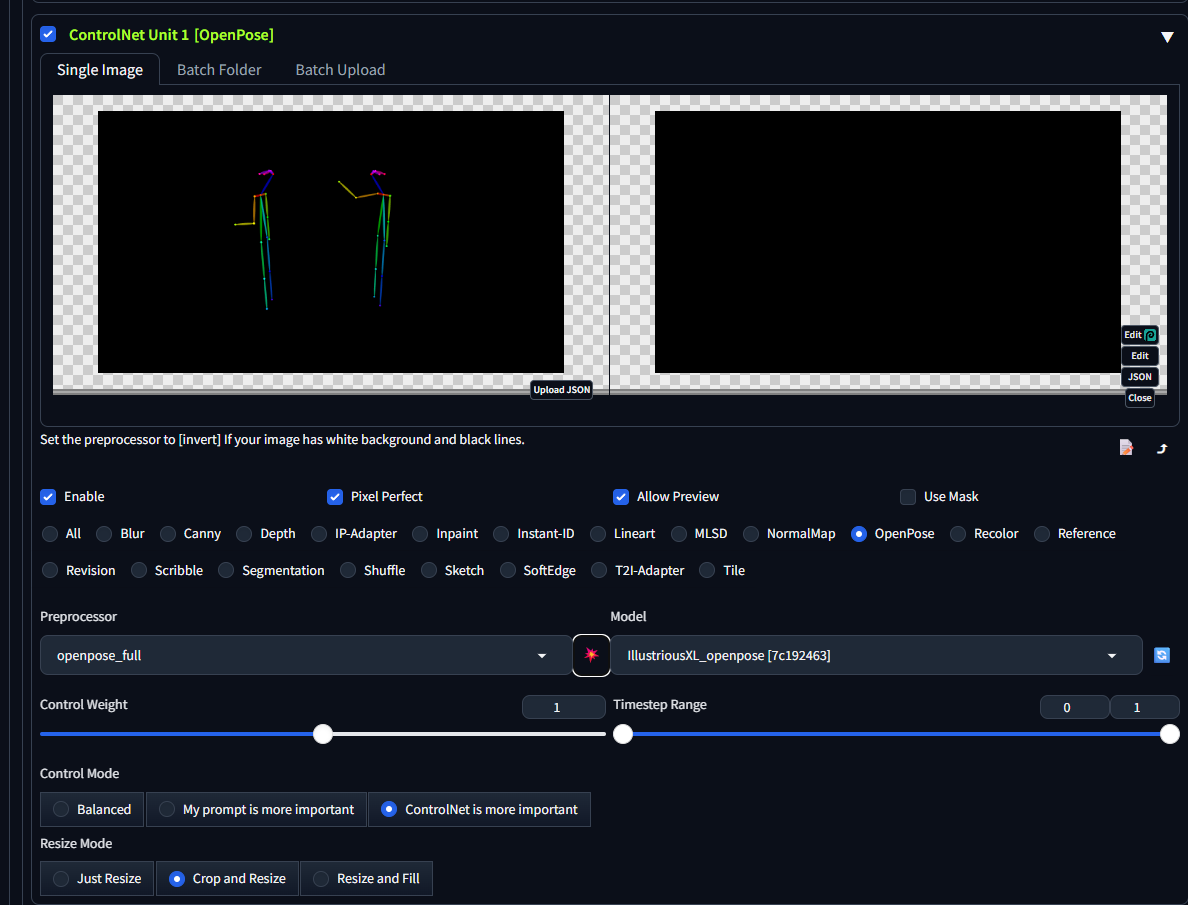Viewport: 1188px width, 905px height.
Task: Open the Preprocessor dropdown showing openpose_full
Action: pyautogui.click(x=306, y=655)
